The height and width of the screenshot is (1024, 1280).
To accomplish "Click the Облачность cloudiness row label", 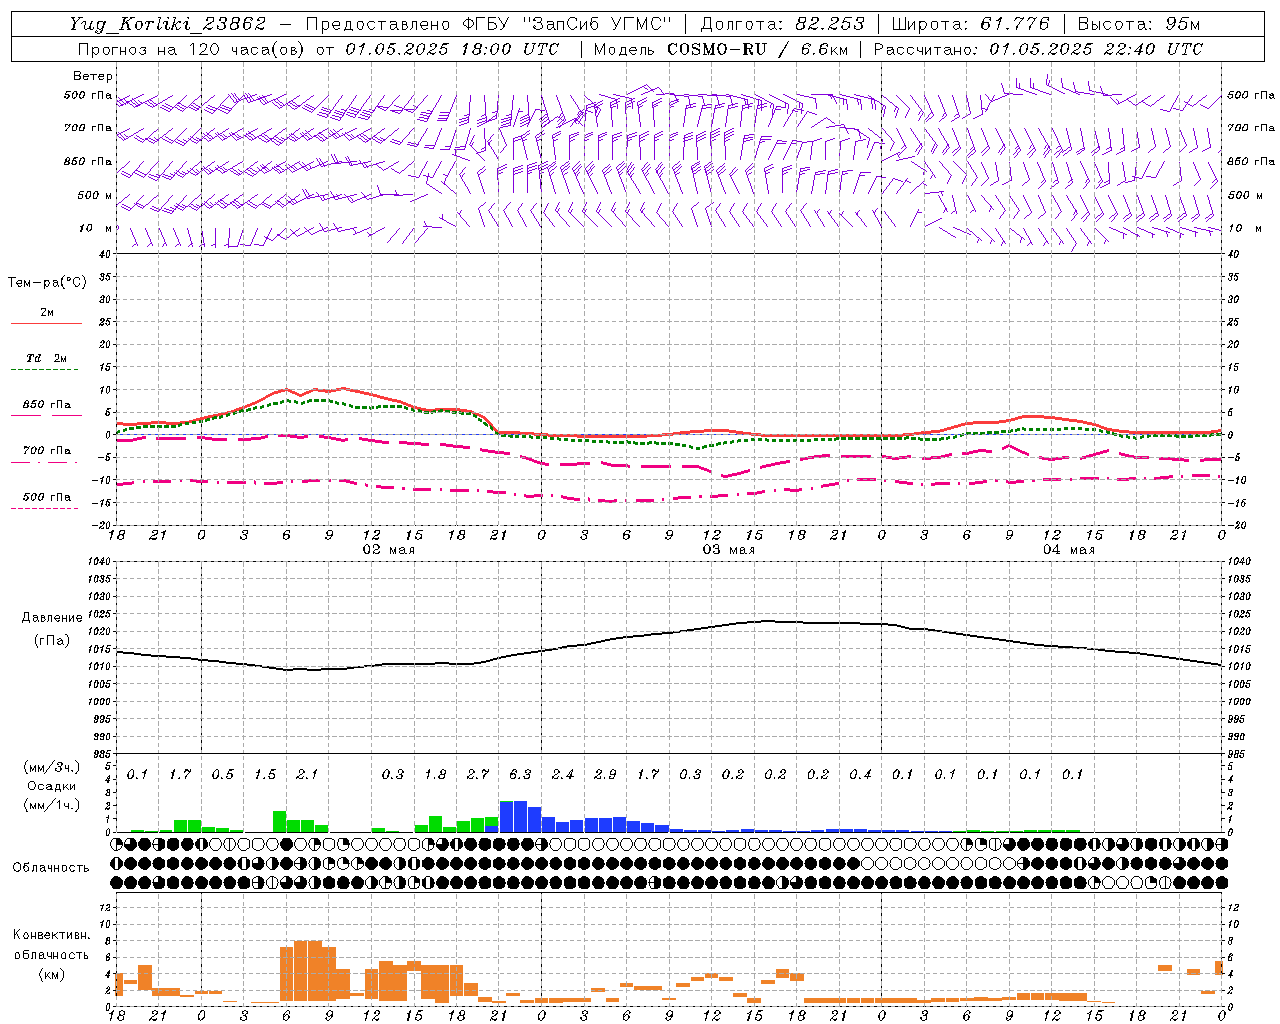I will [x=51, y=868].
